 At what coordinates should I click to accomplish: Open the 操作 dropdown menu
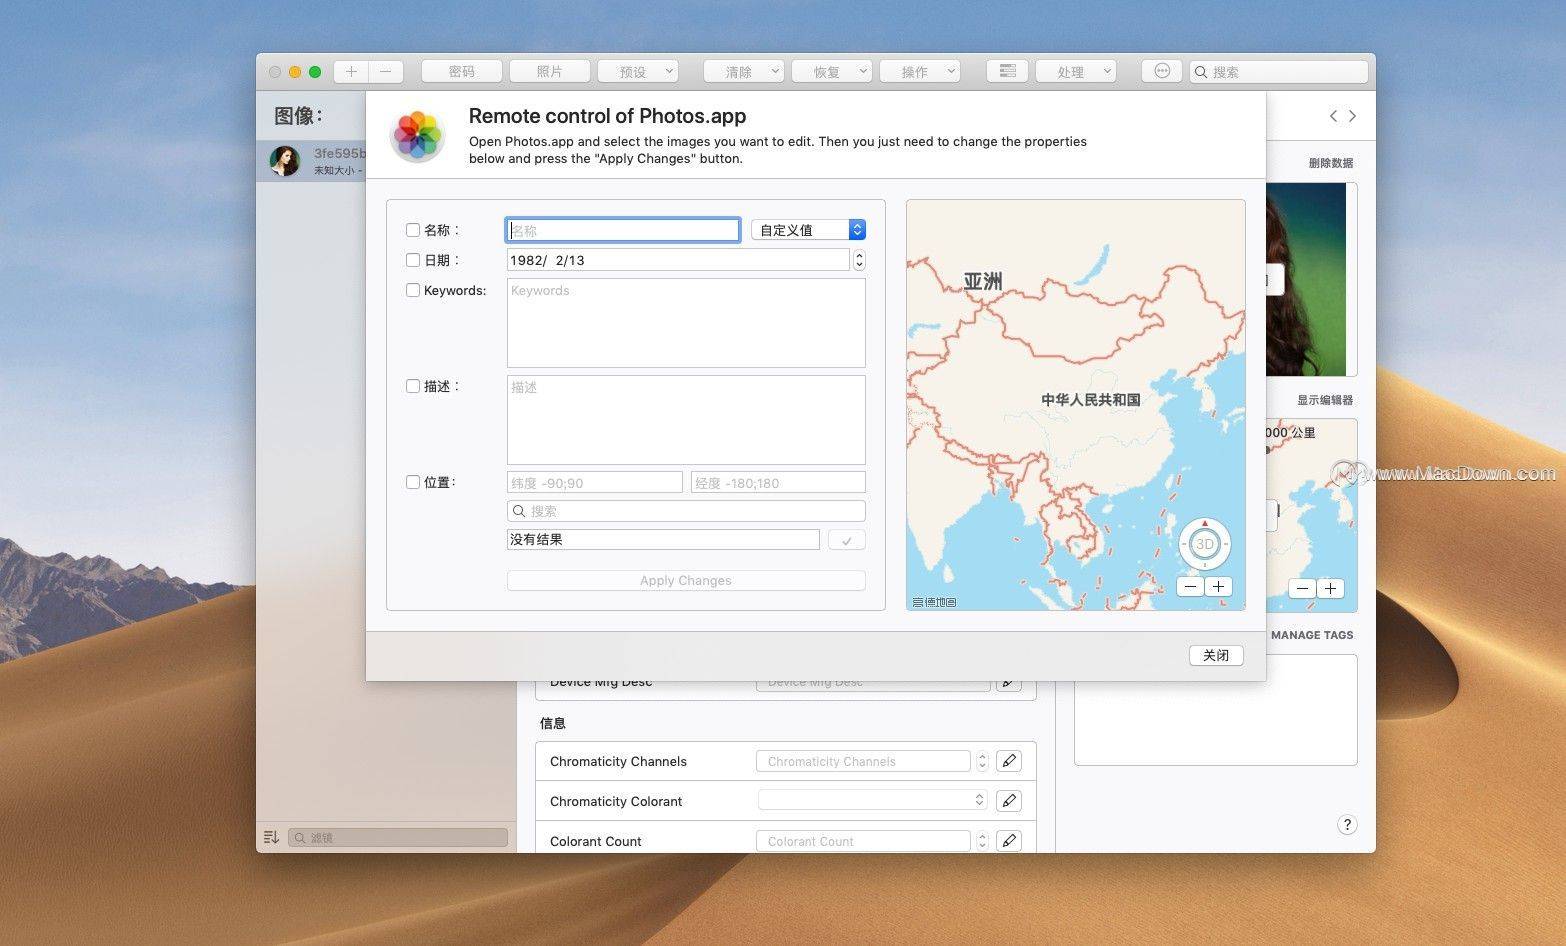[918, 71]
